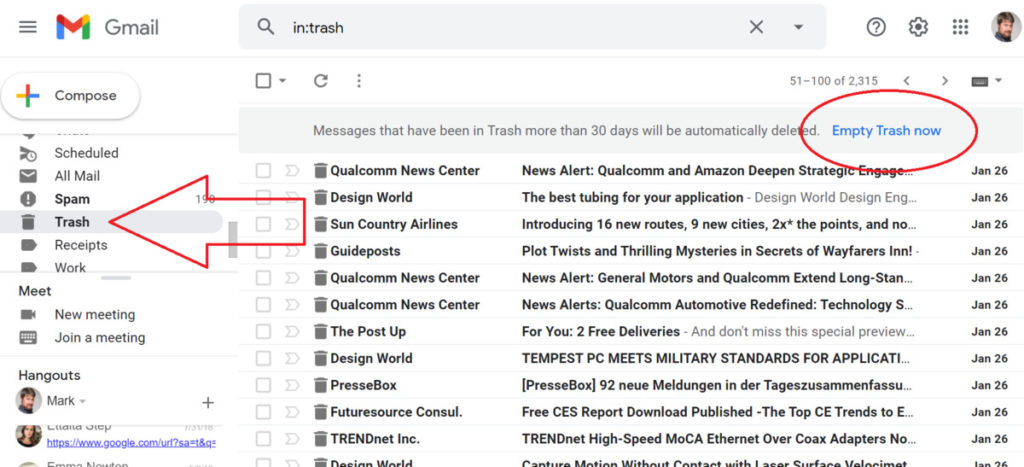The image size is (1024, 467).
Task: Start a New meeting
Action: point(95,315)
